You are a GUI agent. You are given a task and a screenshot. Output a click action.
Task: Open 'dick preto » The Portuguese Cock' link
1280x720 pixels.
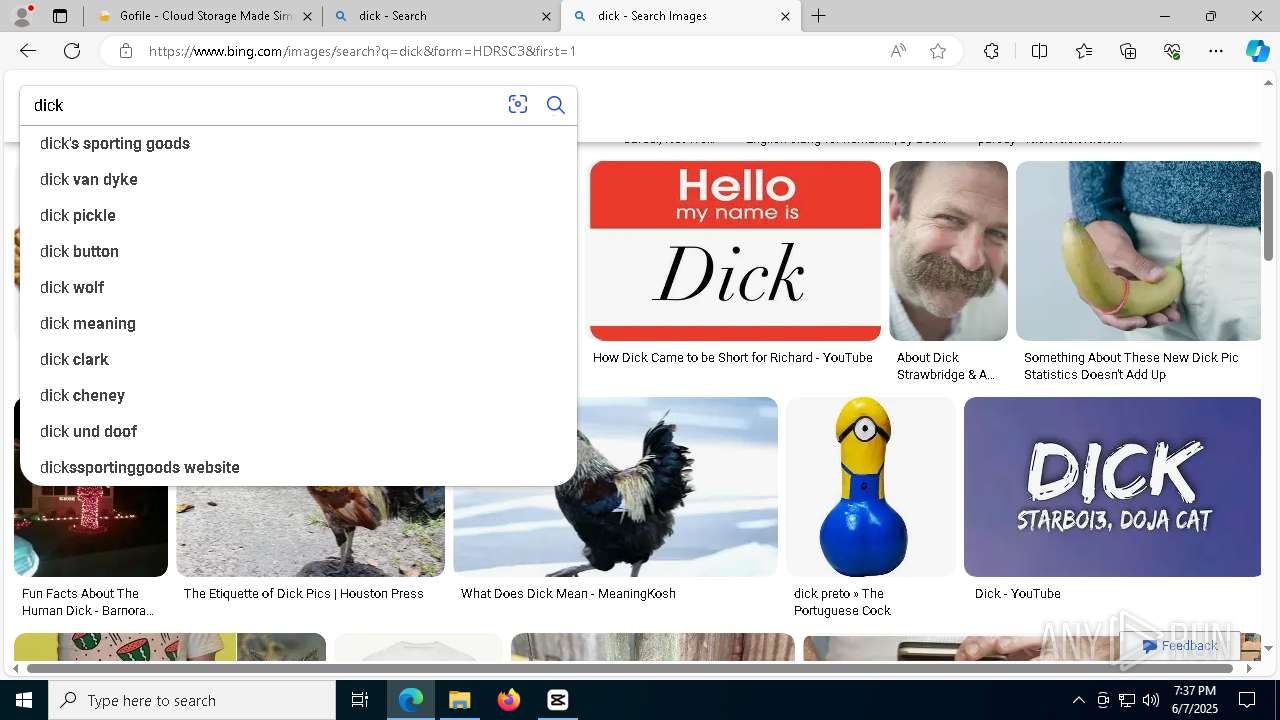[x=842, y=602]
